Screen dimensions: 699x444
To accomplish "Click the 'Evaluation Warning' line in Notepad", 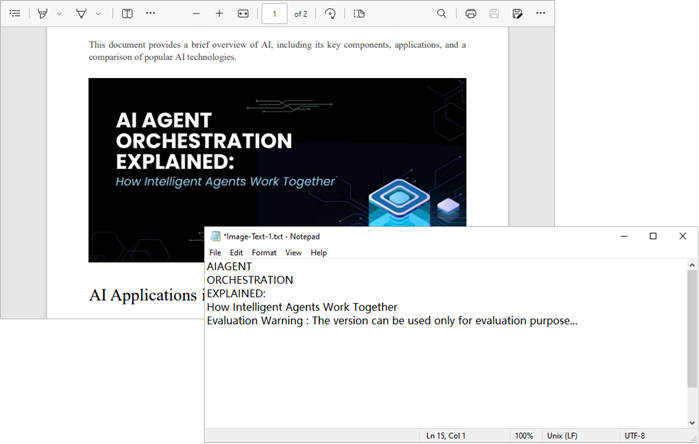I will click(x=392, y=321).
